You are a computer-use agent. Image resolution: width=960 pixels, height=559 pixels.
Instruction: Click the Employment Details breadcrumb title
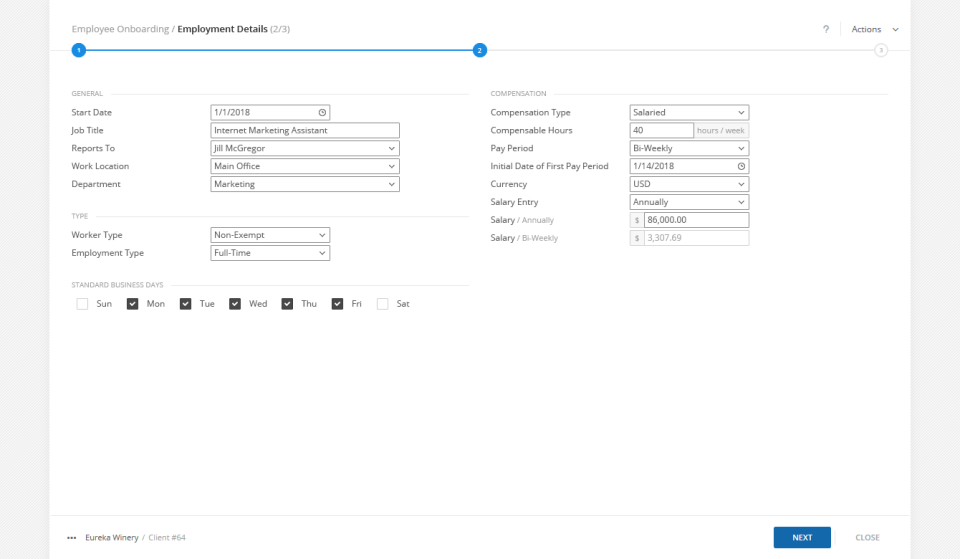point(222,29)
